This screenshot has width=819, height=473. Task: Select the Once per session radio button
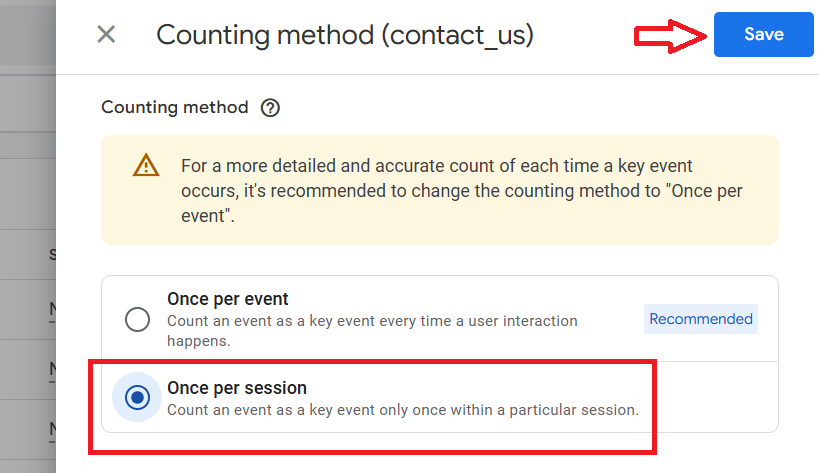(137, 398)
